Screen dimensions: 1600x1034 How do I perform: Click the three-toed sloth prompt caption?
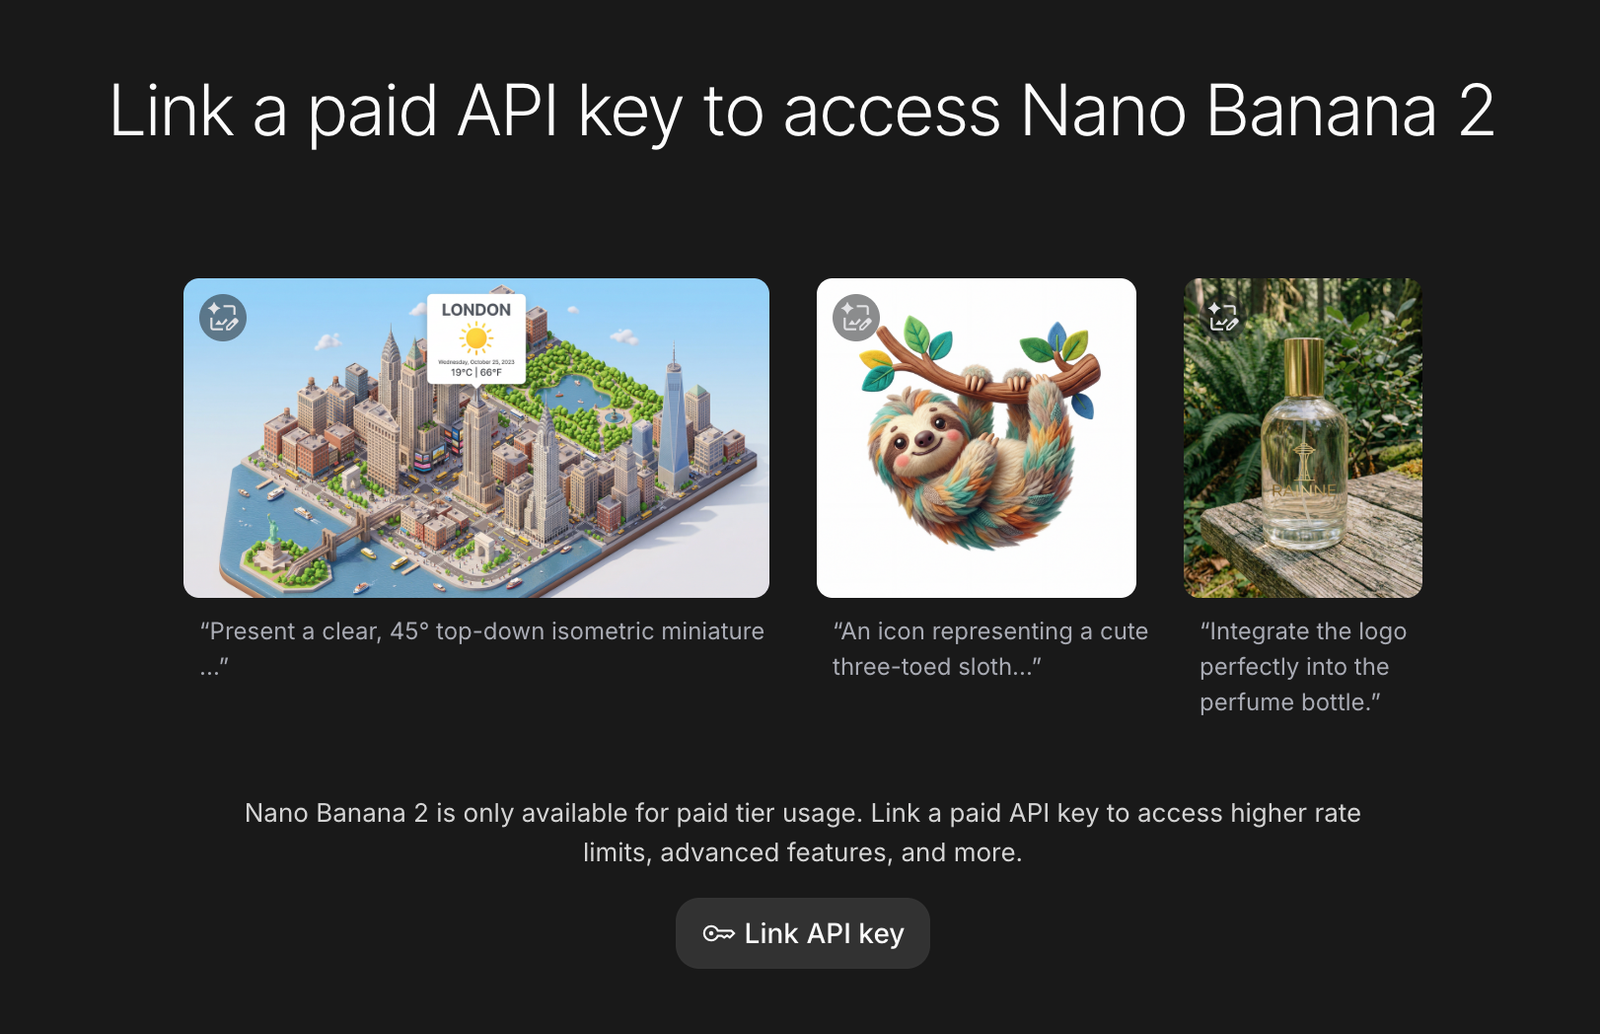[989, 648]
